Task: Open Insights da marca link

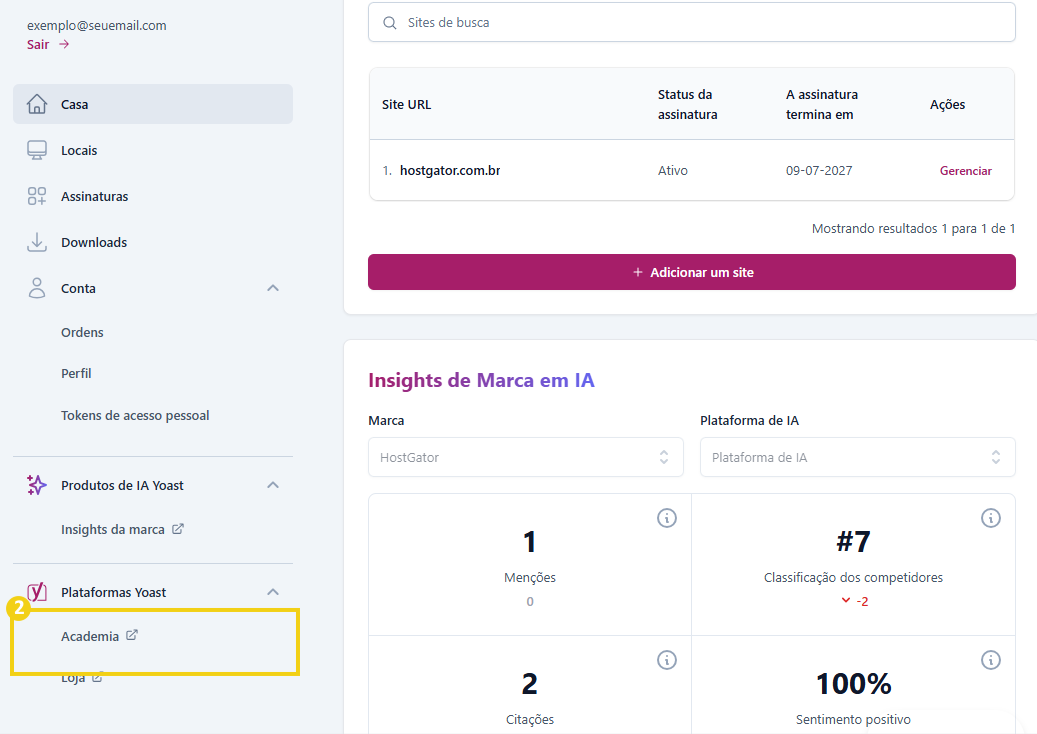Action: tap(112, 529)
